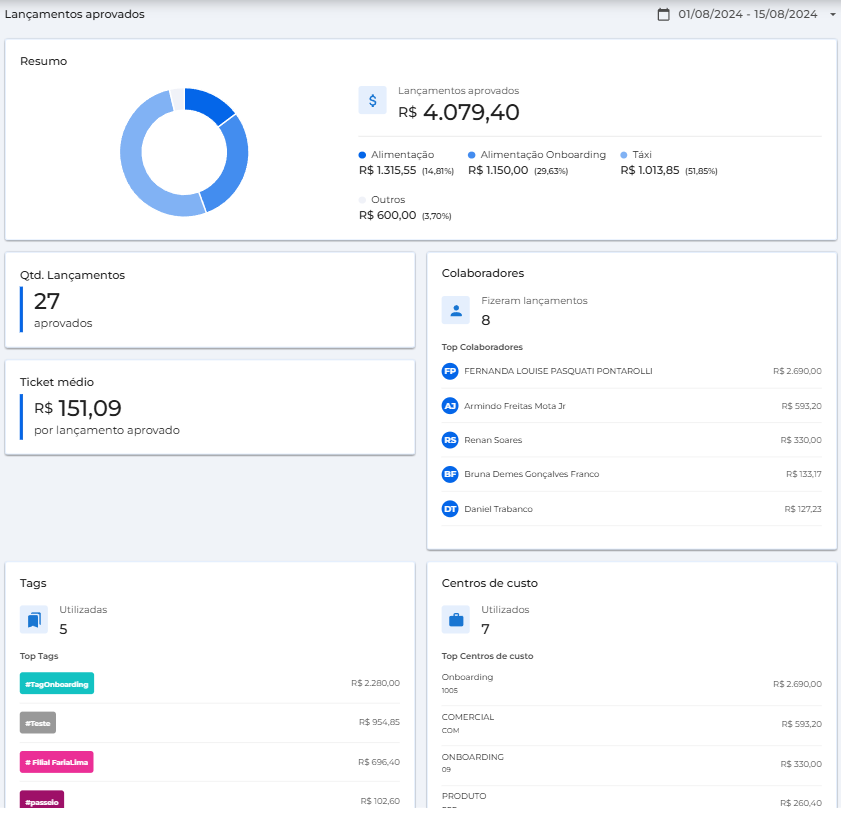The height and width of the screenshot is (817, 841).
Task: Click the calendar icon beside the date range
Action: coord(663,14)
